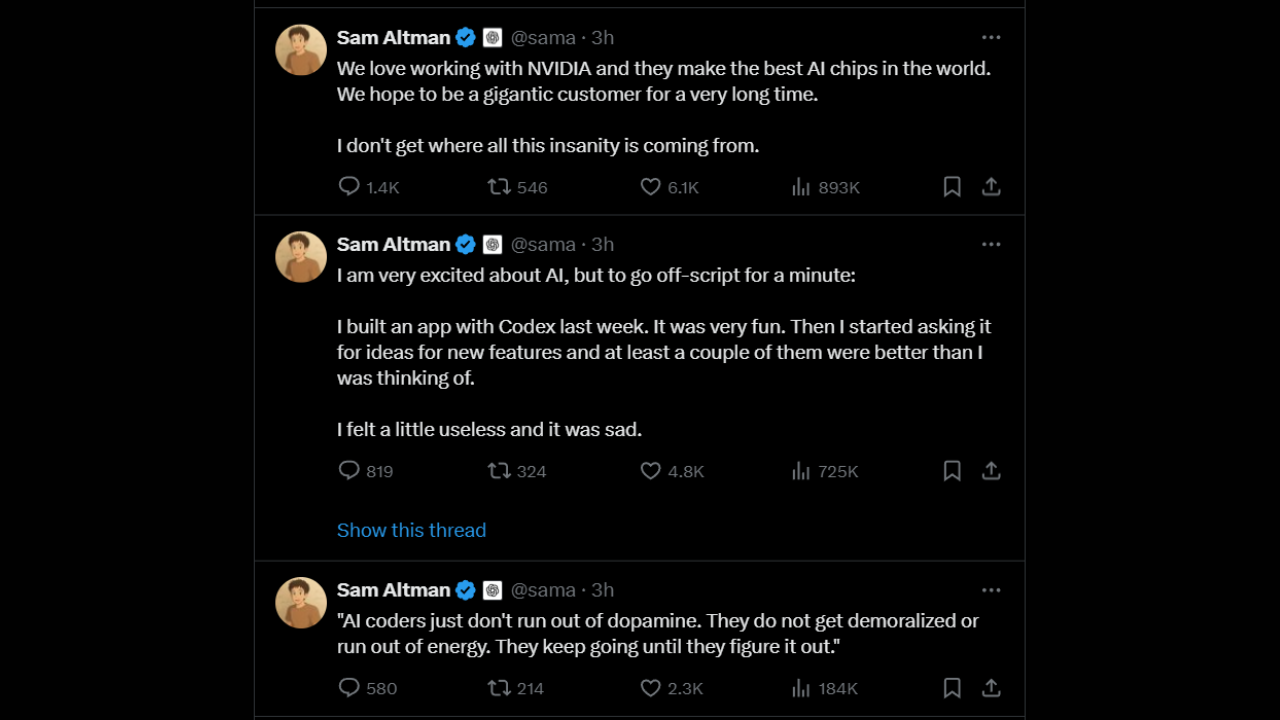Image resolution: width=1280 pixels, height=720 pixels.
Task: Open more options on NVIDIA tweet
Action: pos(991,37)
